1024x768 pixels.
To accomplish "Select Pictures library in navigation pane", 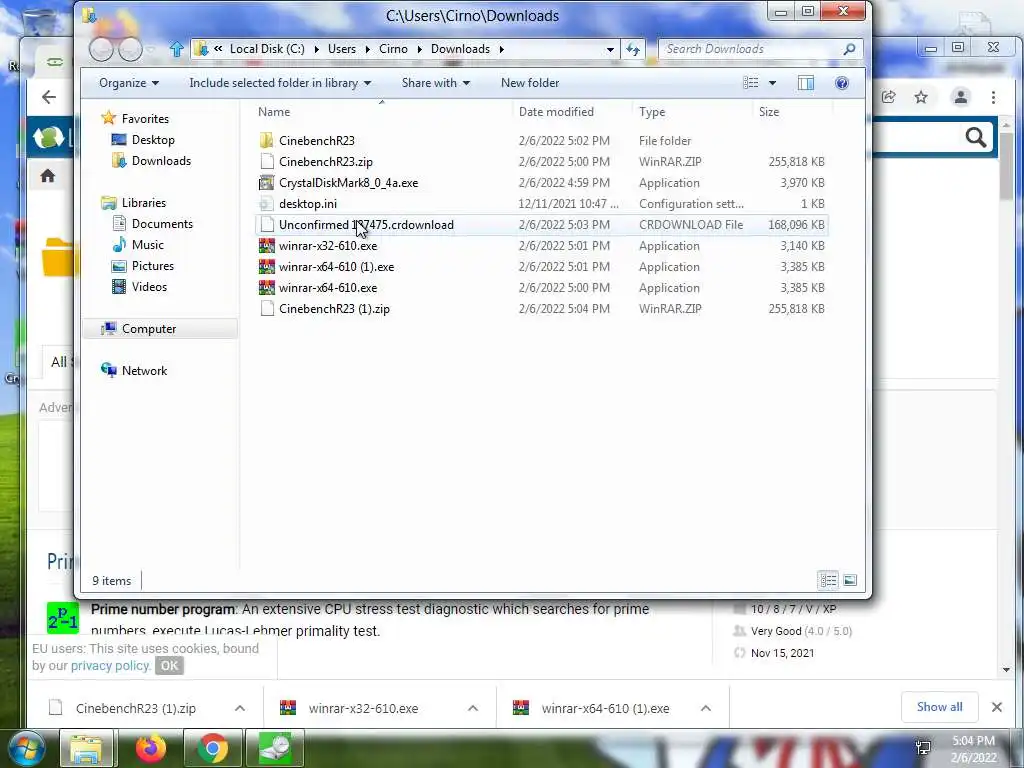I will click(152, 266).
